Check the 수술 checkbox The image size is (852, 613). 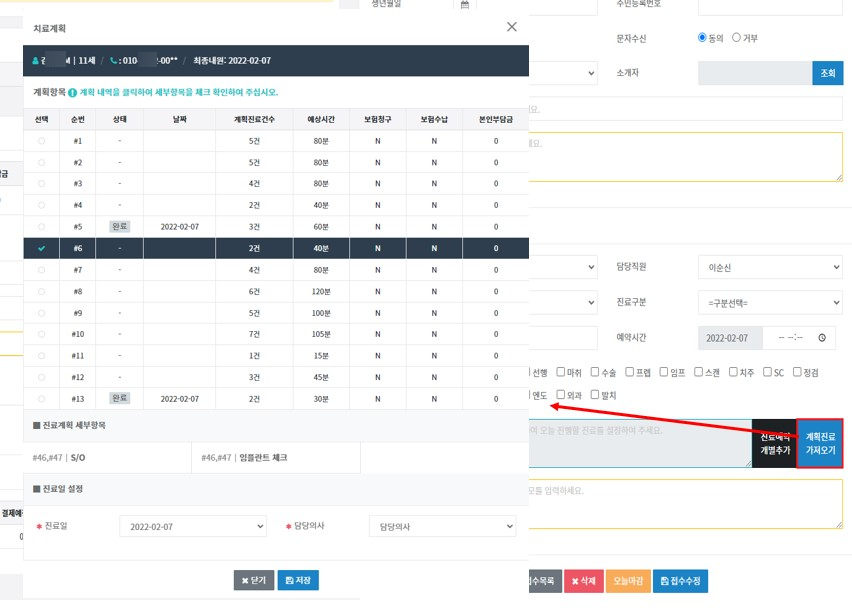[x=595, y=372]
